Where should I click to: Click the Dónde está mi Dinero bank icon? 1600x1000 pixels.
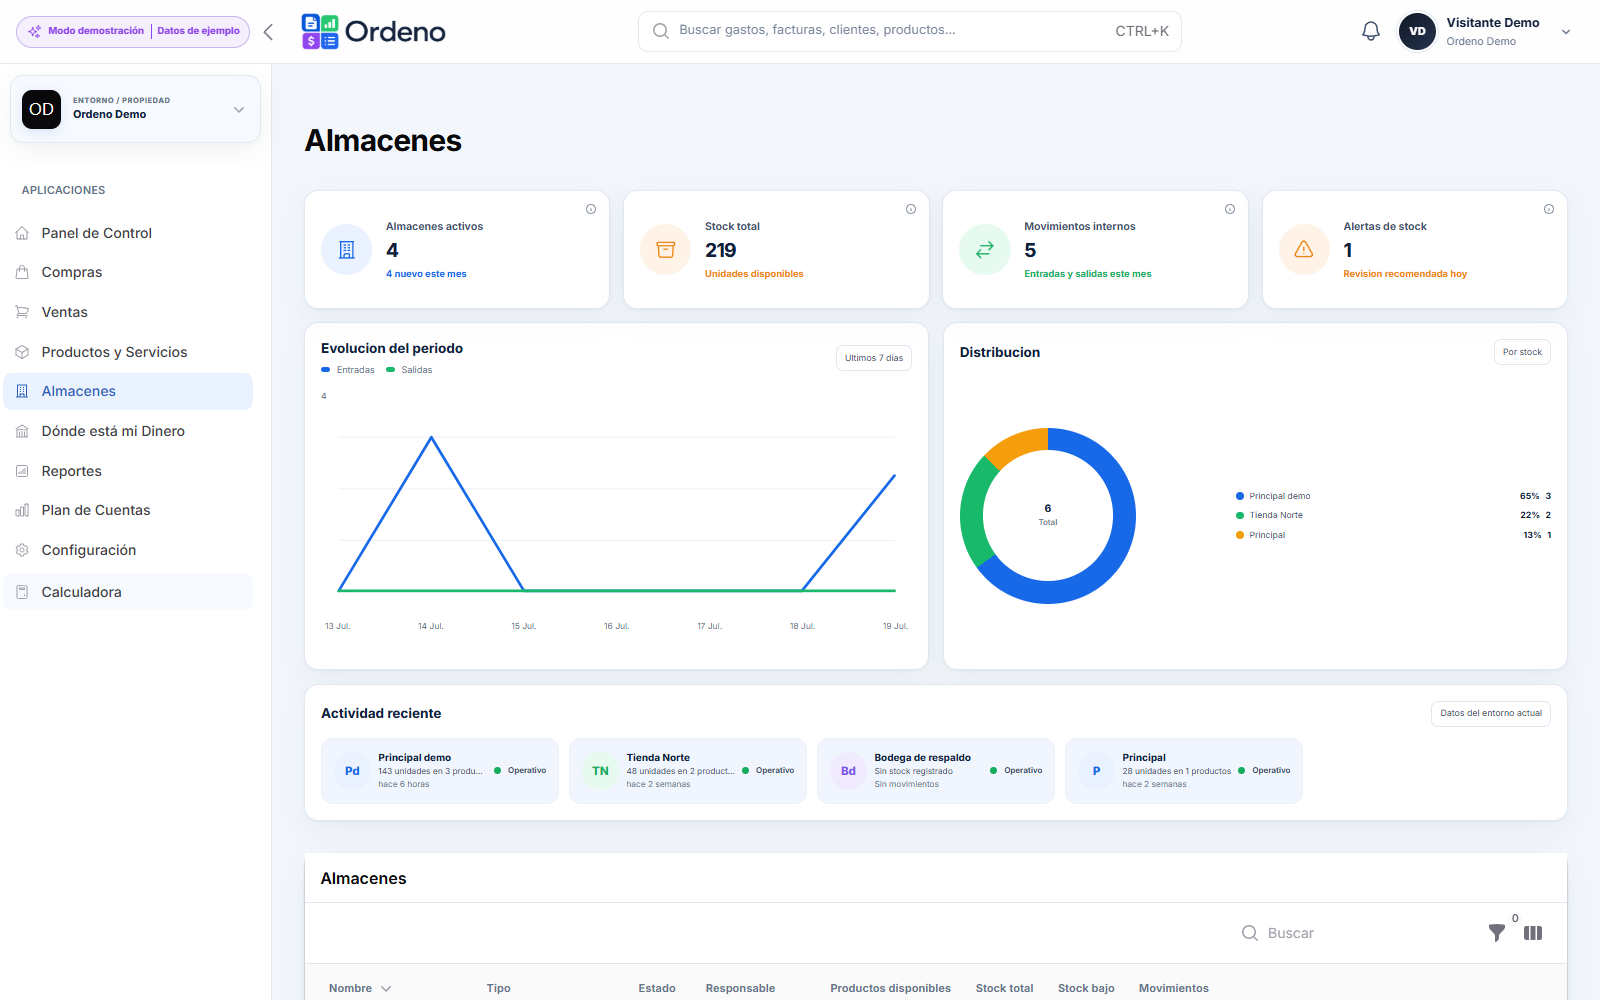(x=22, y=431)
